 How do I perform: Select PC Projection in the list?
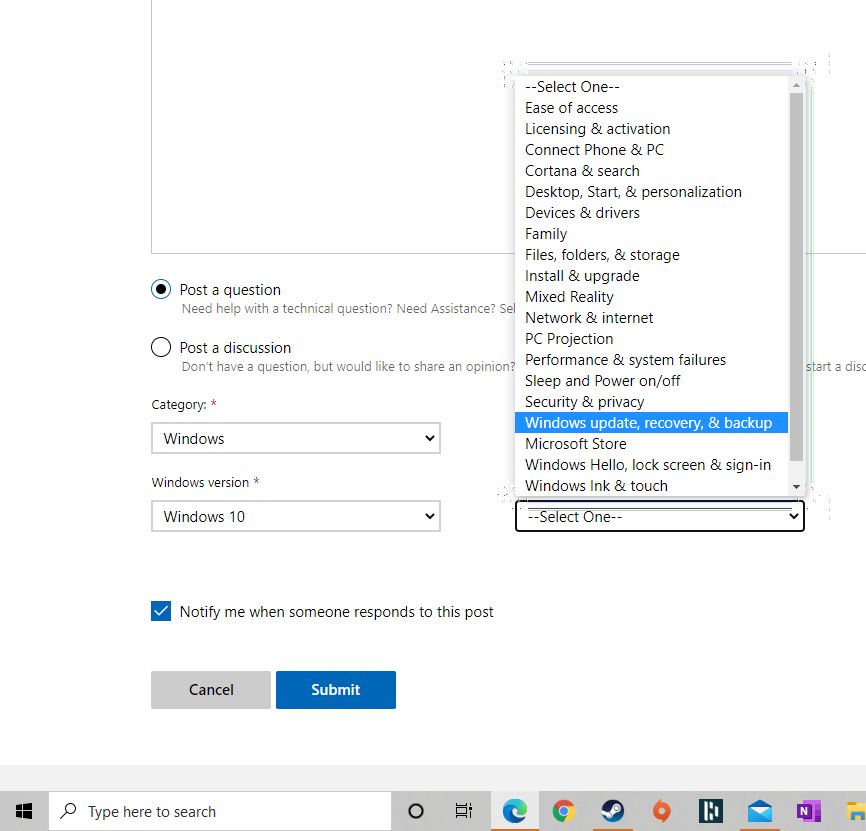pos(651,338)
